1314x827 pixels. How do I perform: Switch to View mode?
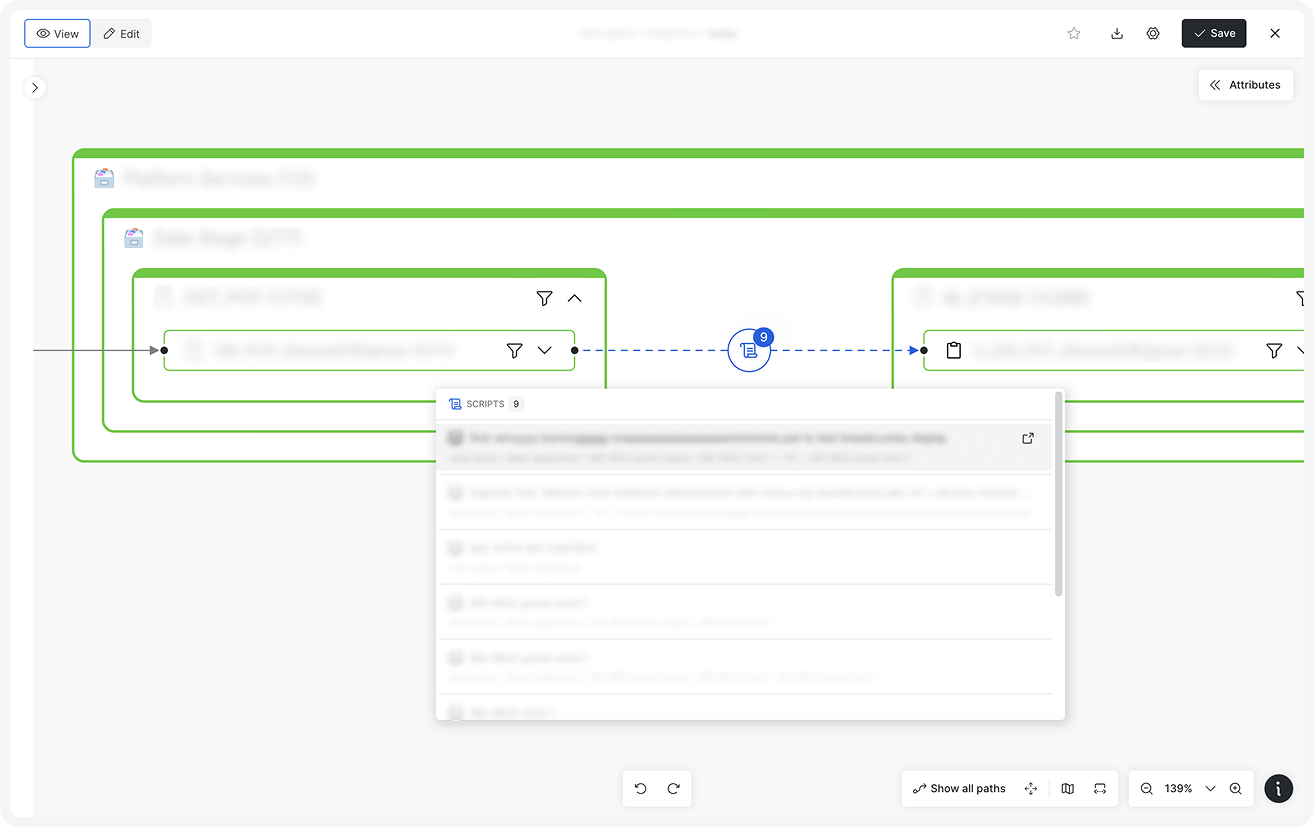pyautogui.click(x=57, y=33)
